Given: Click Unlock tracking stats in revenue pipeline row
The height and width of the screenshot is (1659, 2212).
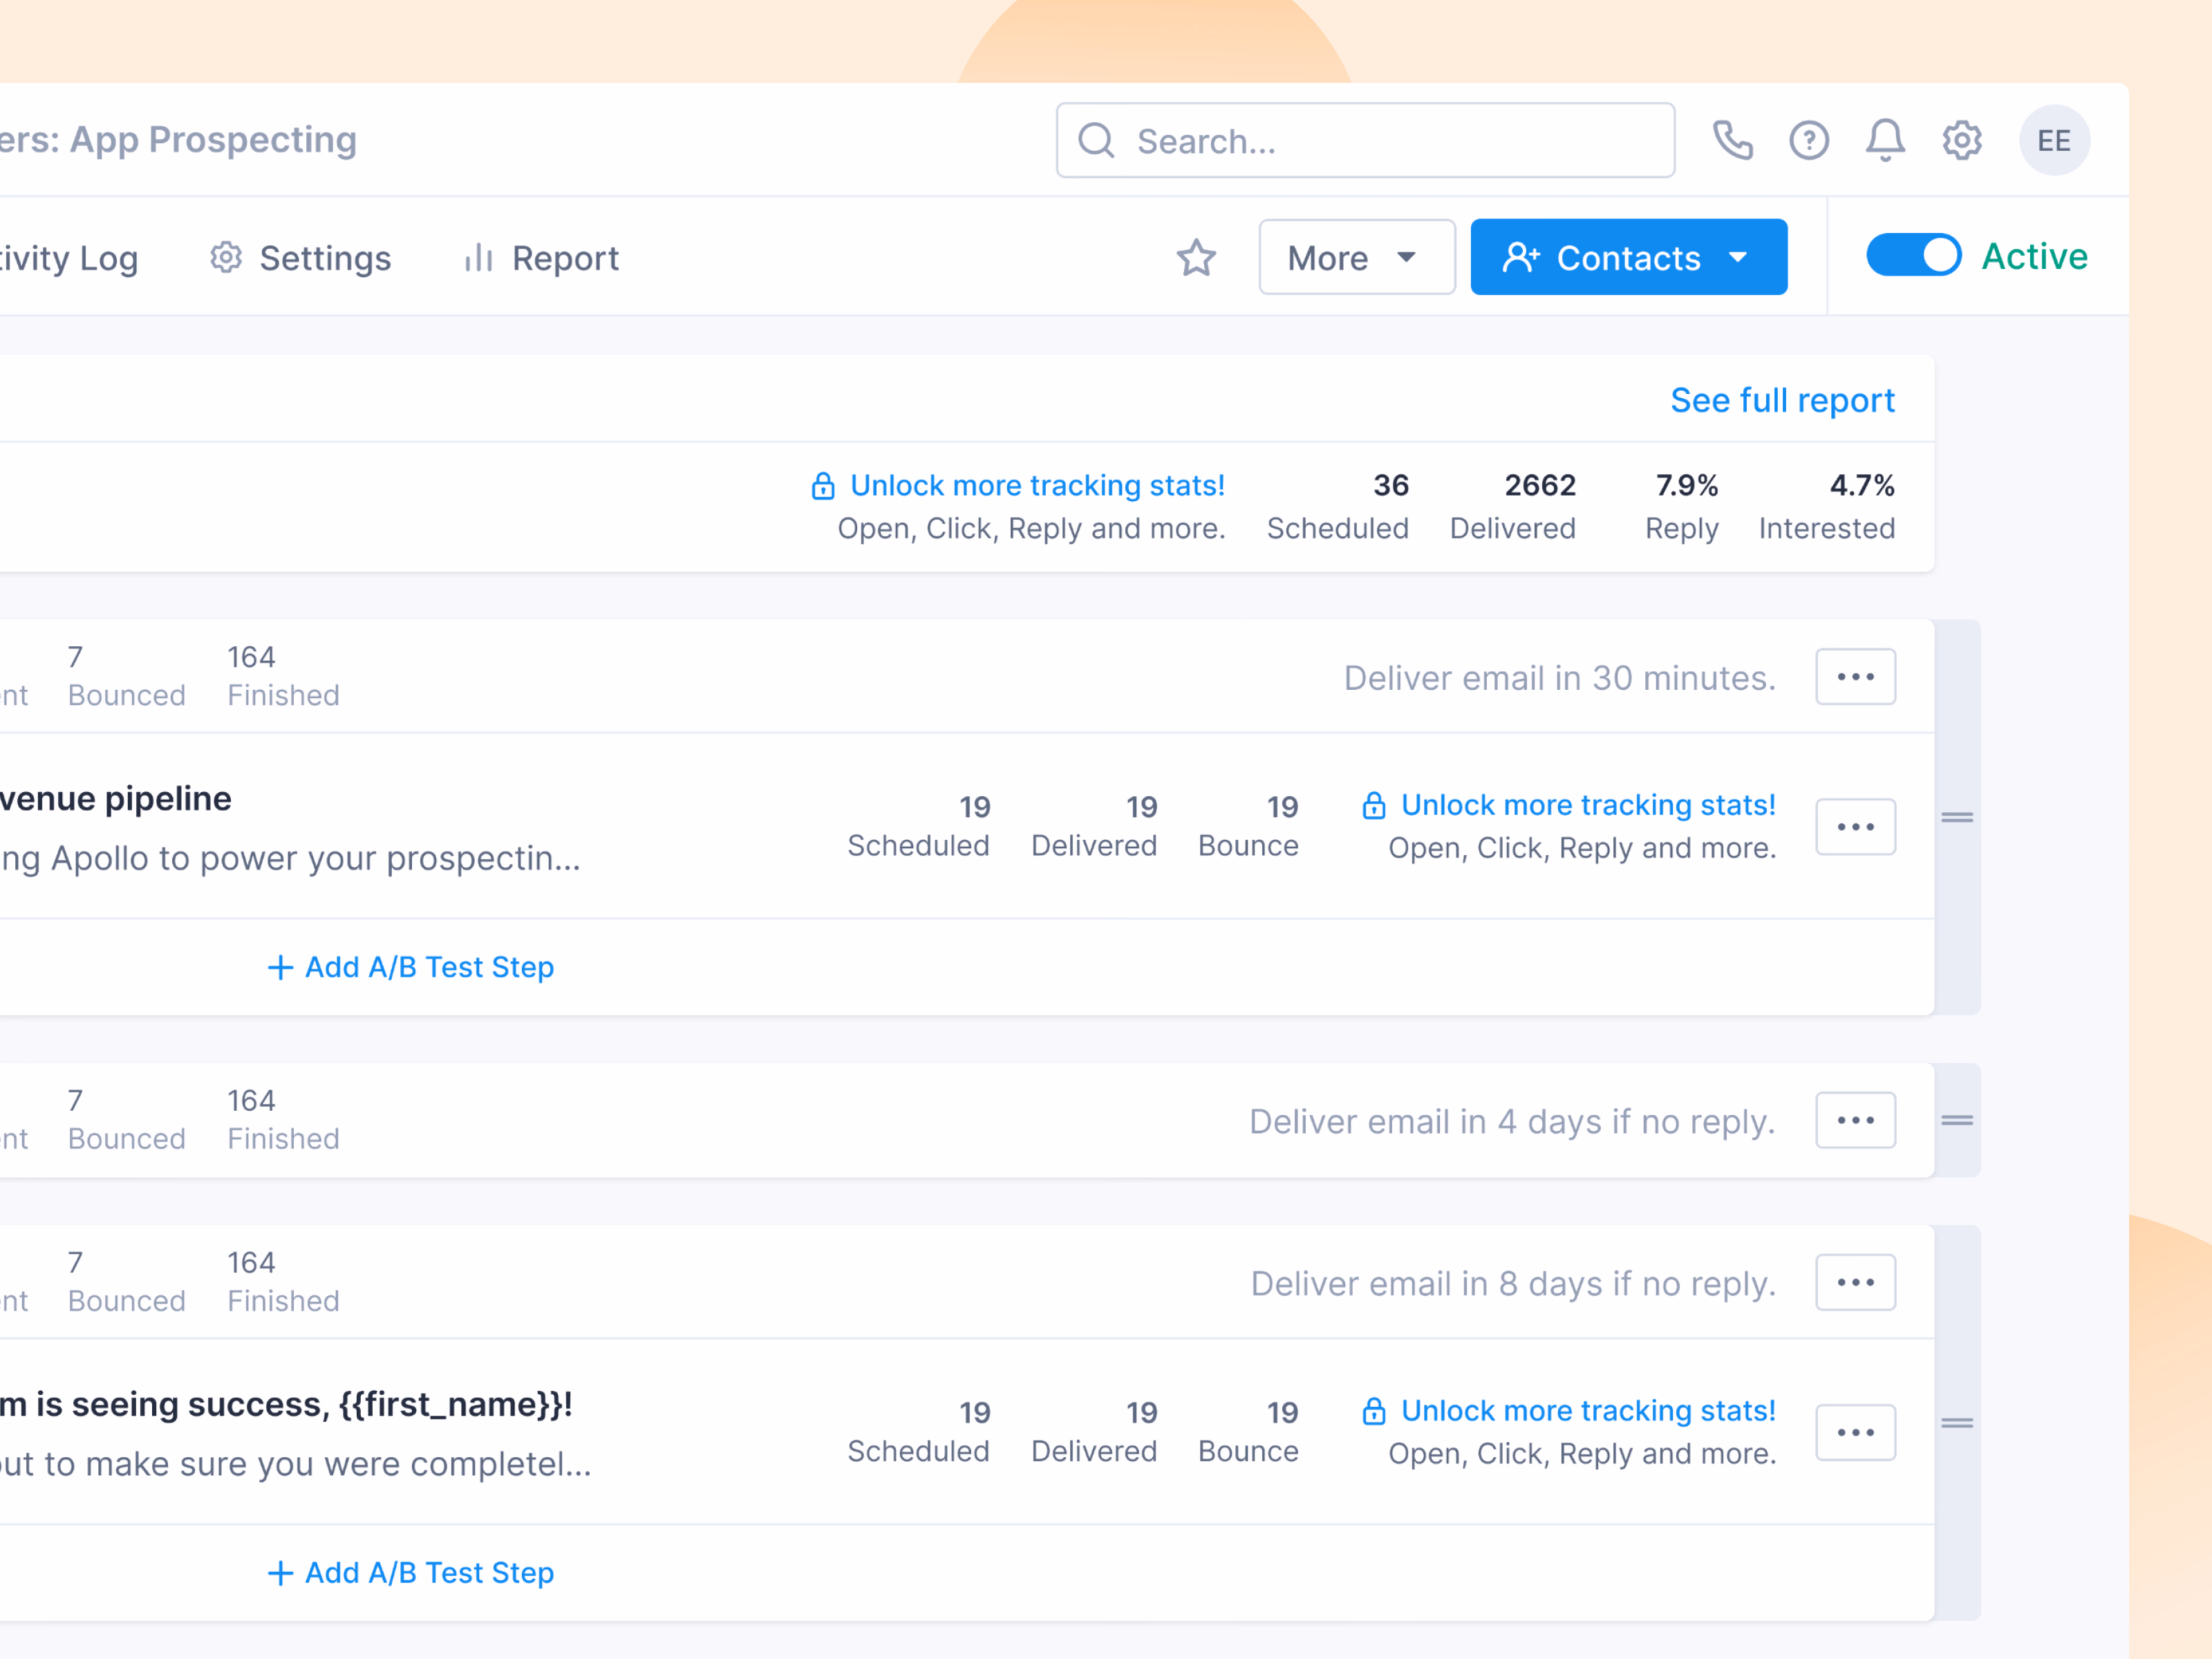Looking at the screenshot, I should point(1588,805).
